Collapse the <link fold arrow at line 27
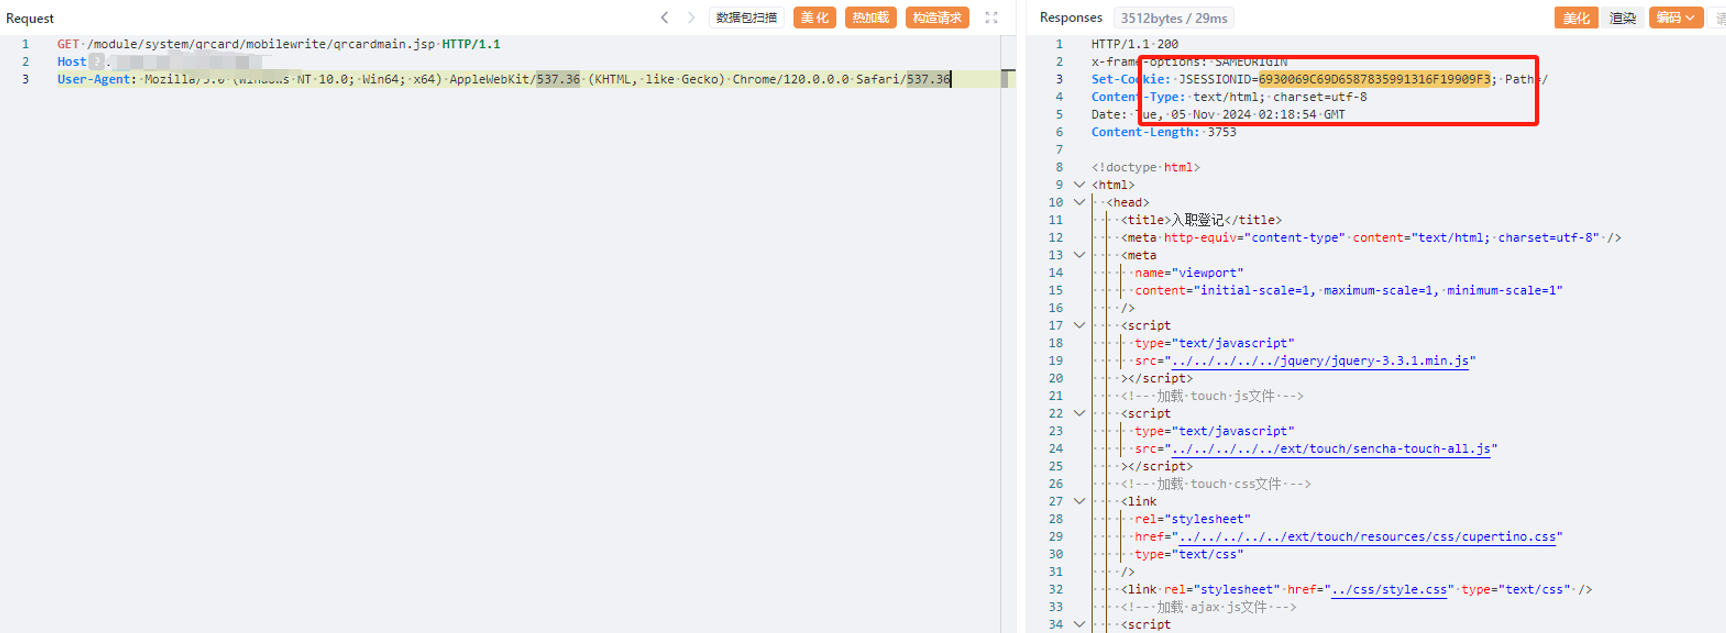The image size is (1726, 633). pos(1079,501)
